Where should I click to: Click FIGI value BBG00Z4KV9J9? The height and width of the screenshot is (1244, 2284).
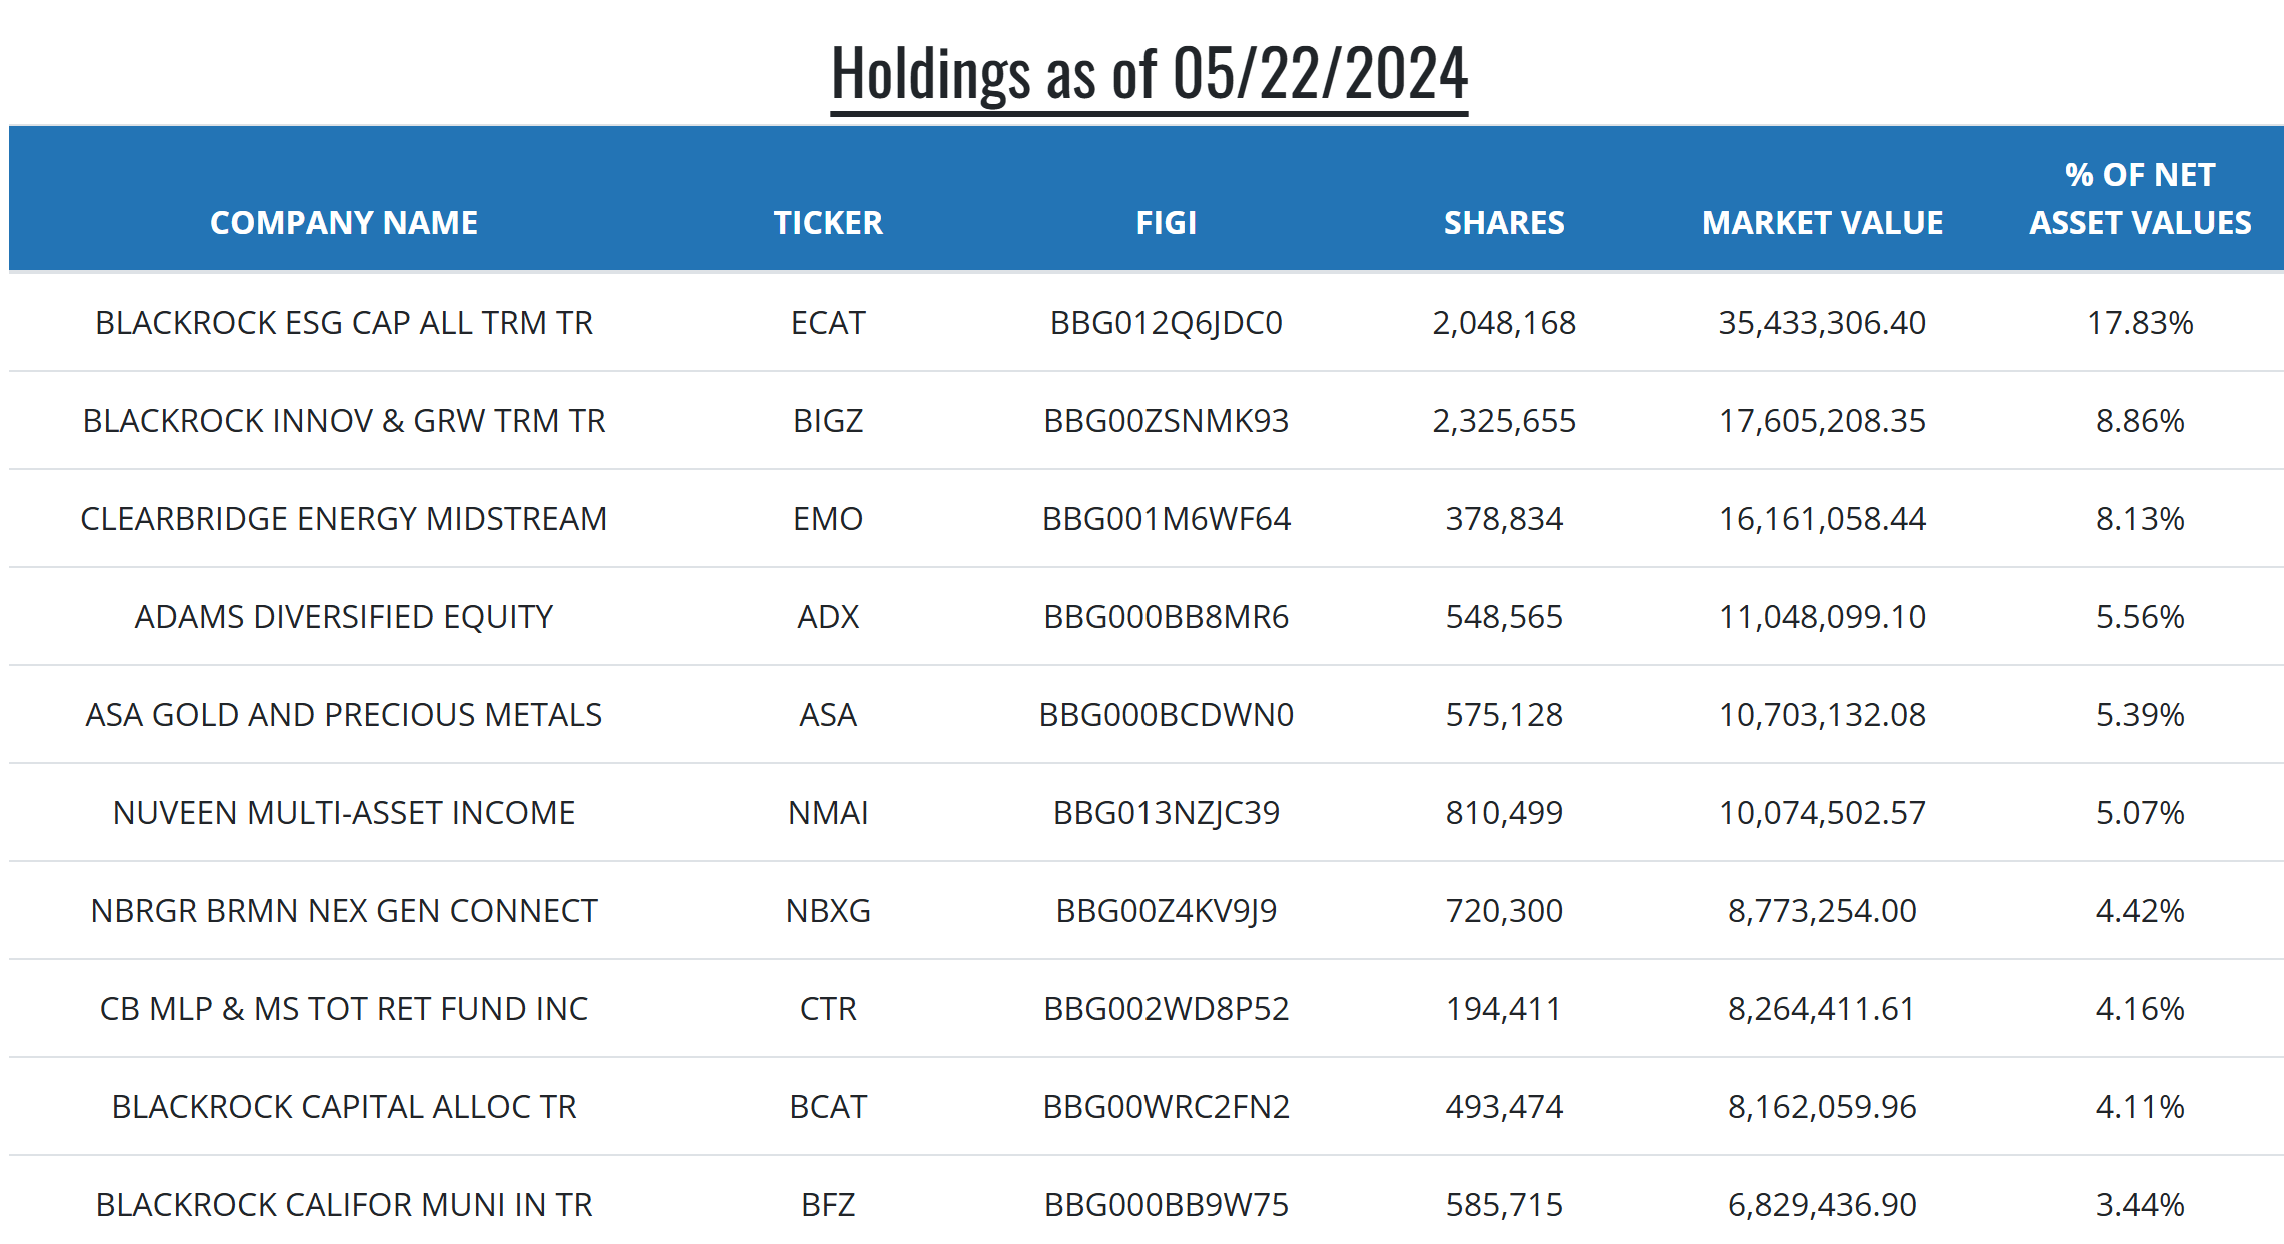[1166, 911]
